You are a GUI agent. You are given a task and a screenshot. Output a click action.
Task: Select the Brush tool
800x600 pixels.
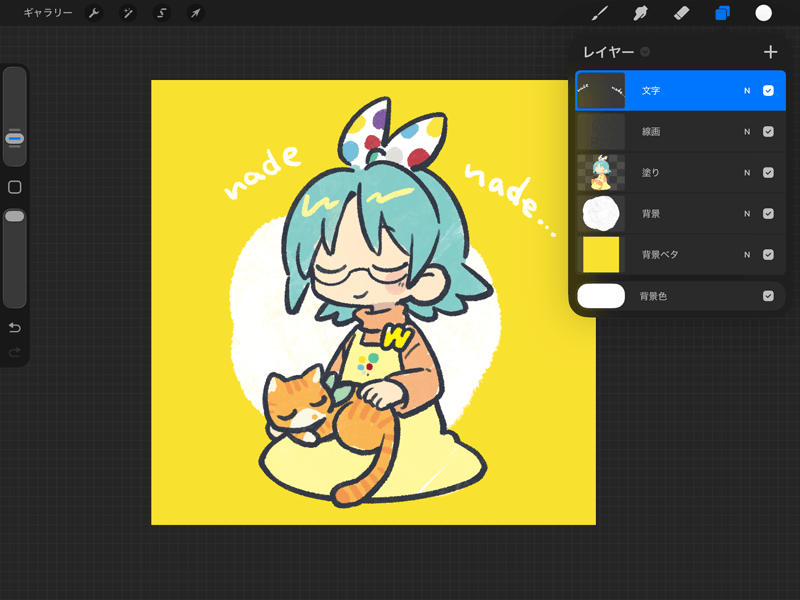pyautogui.click(x=599, y=13)
